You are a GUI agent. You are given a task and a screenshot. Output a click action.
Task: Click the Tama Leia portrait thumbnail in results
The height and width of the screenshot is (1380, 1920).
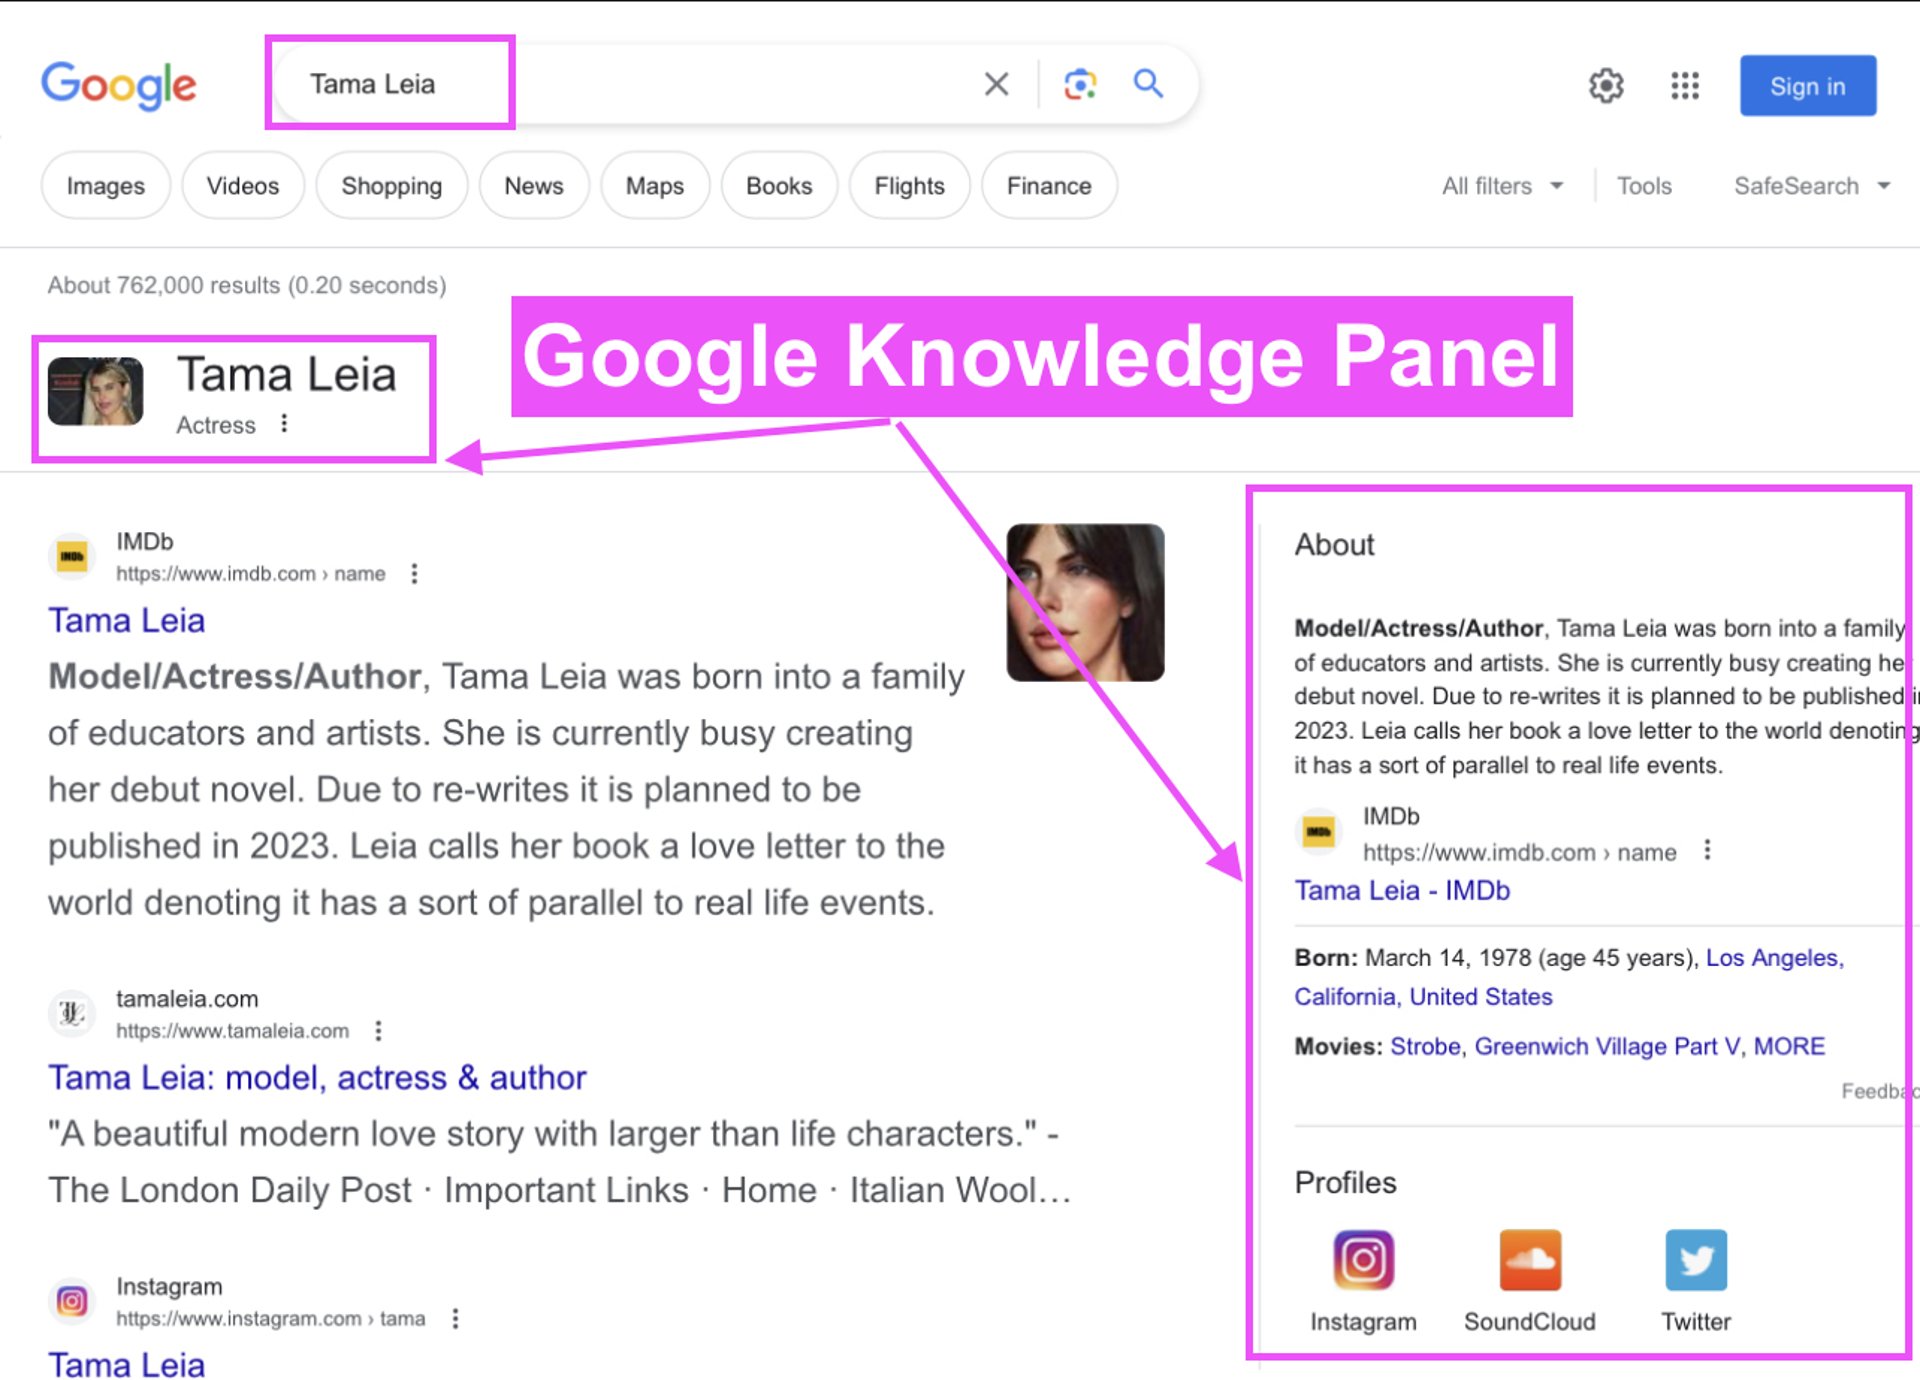point(1085,603)
